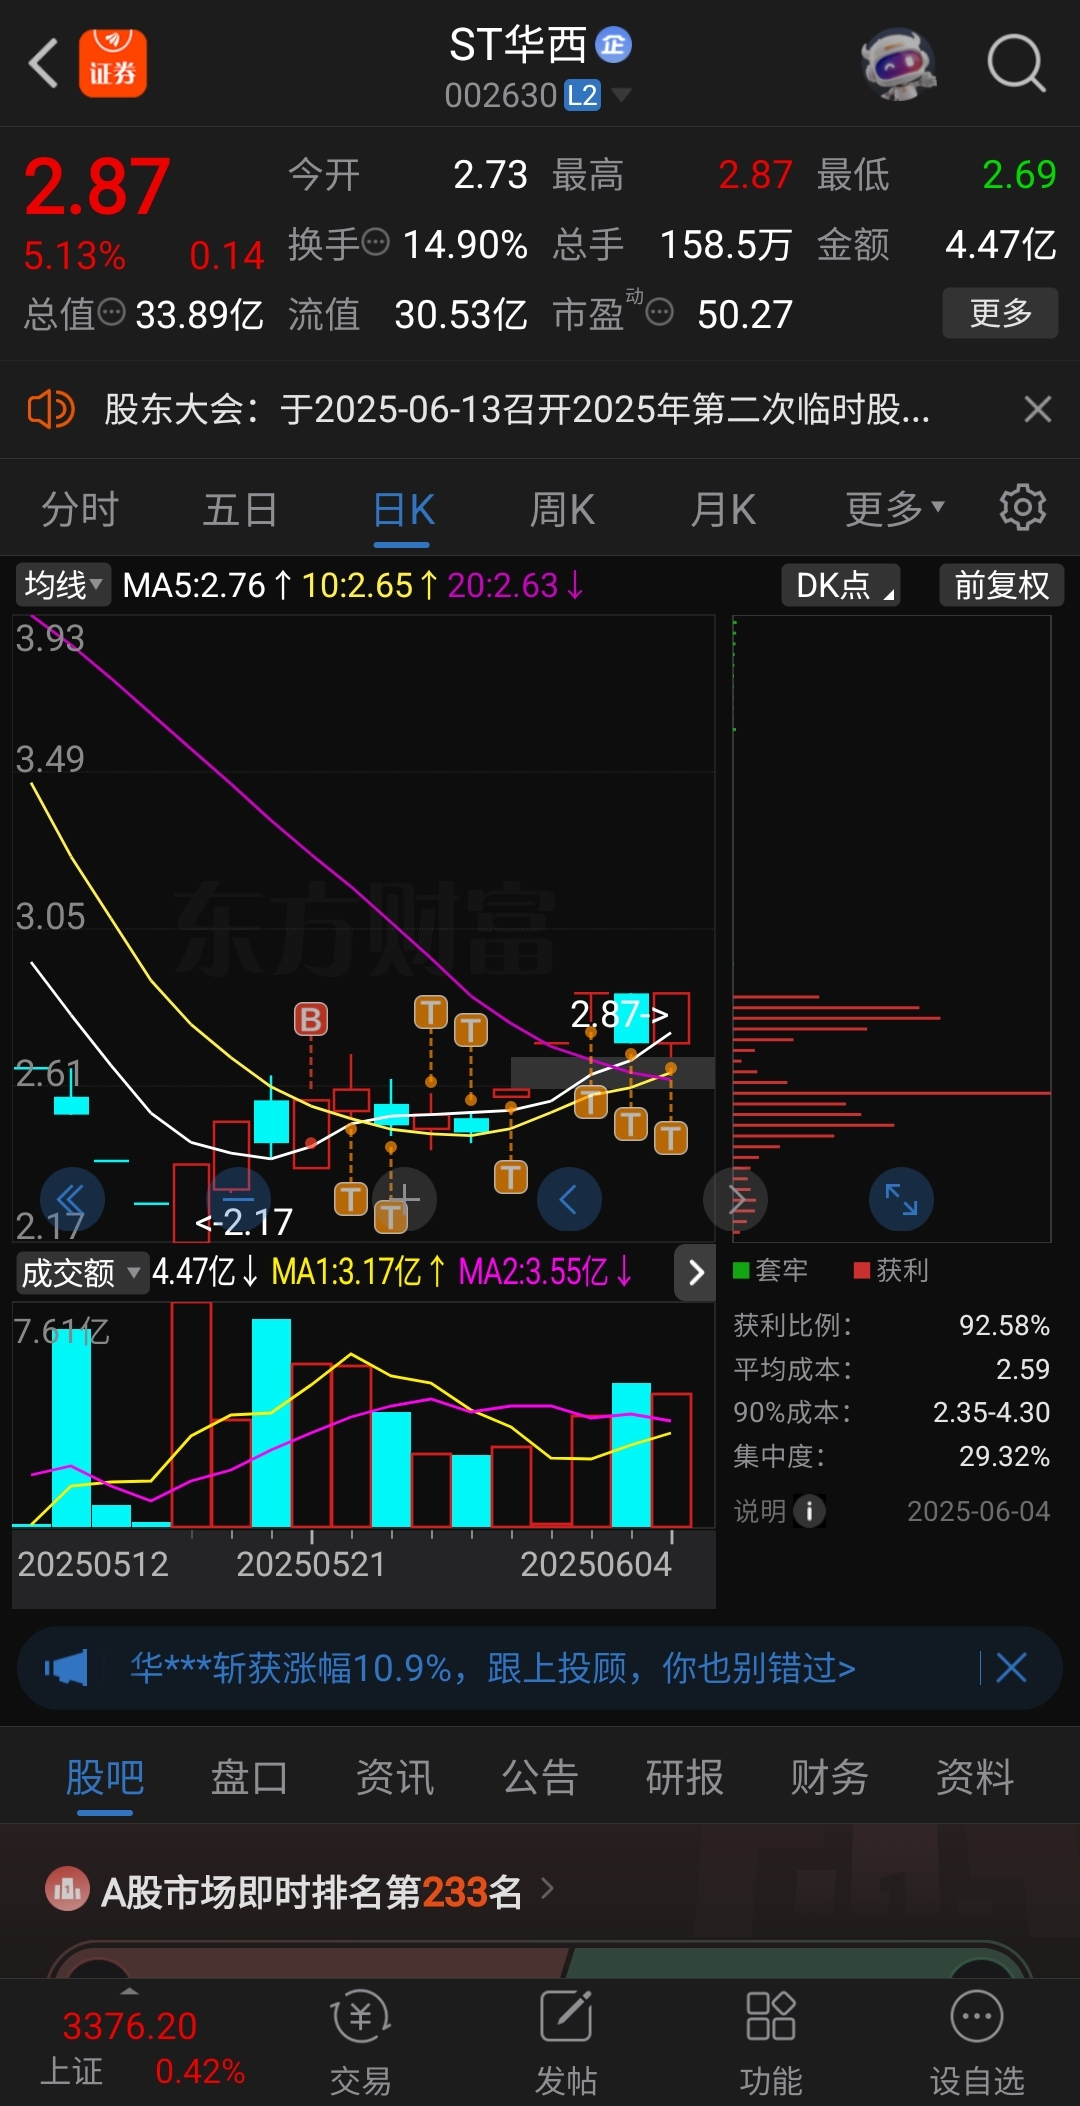Tap the 获利比例 92.58% value

1004,1325
